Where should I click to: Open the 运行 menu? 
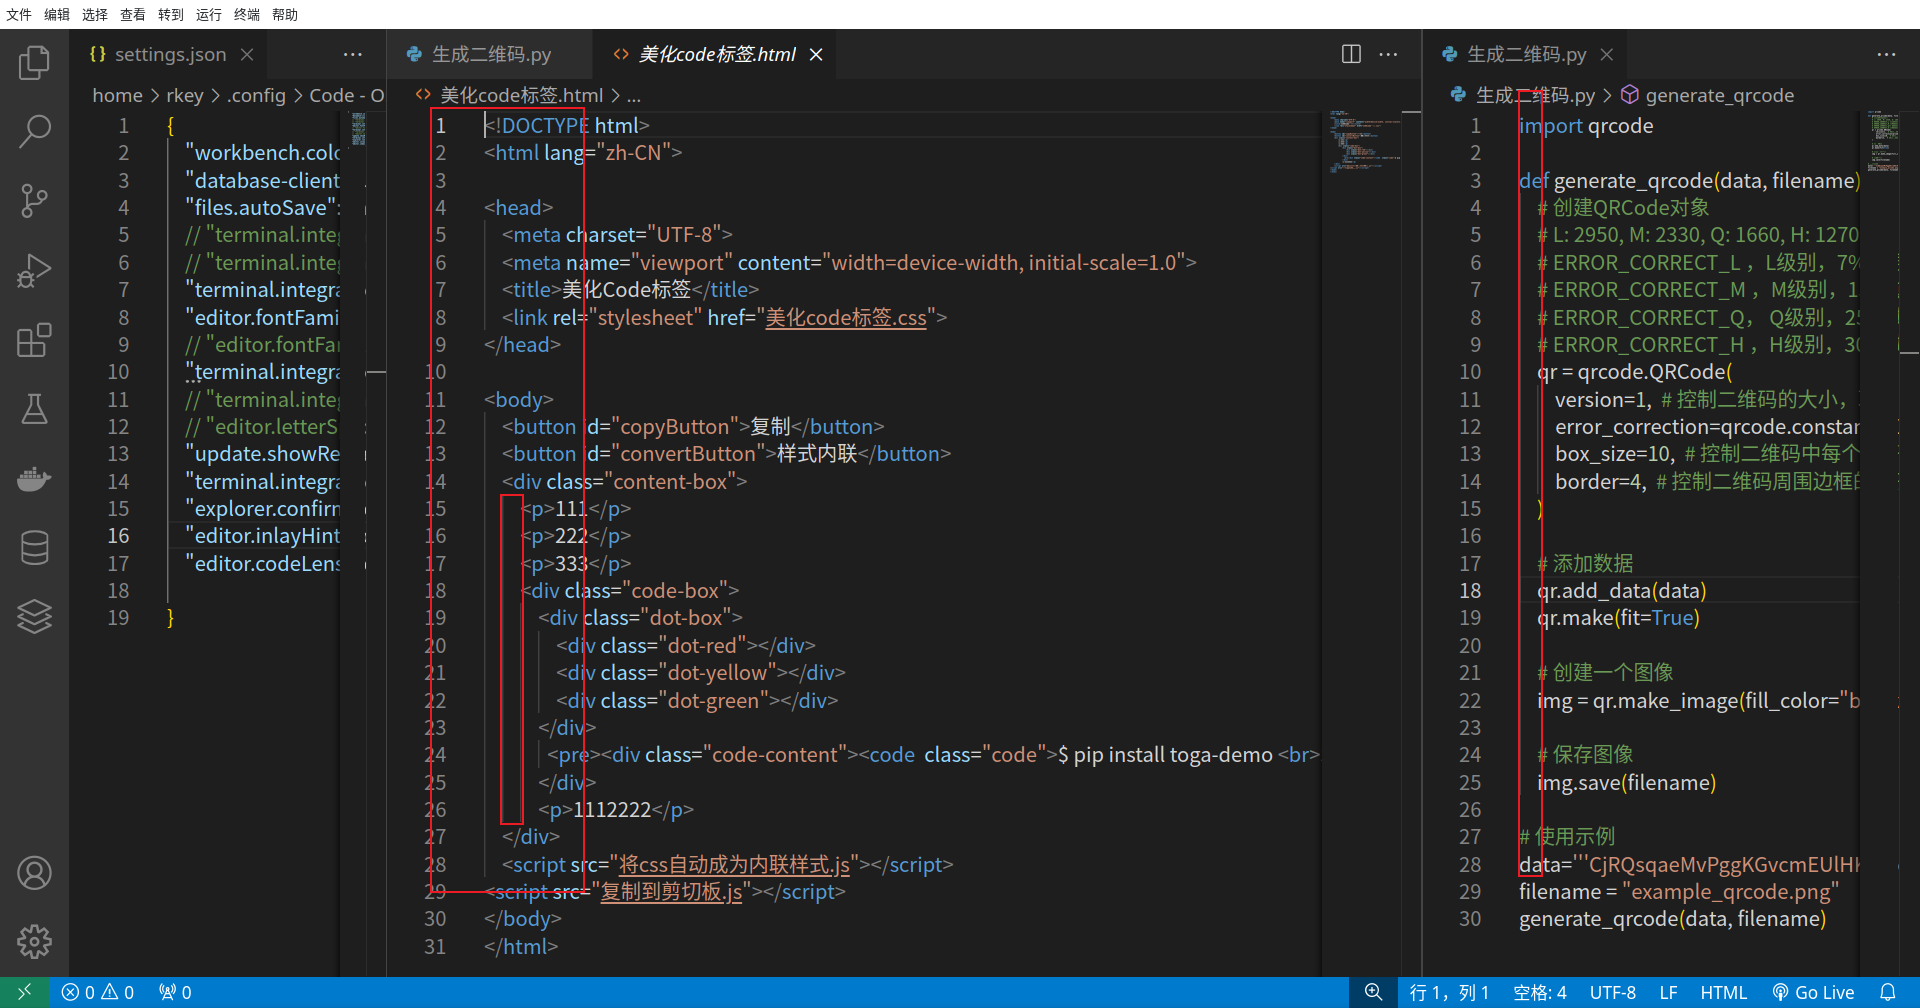pyautogui.click(x=209, y=14)
